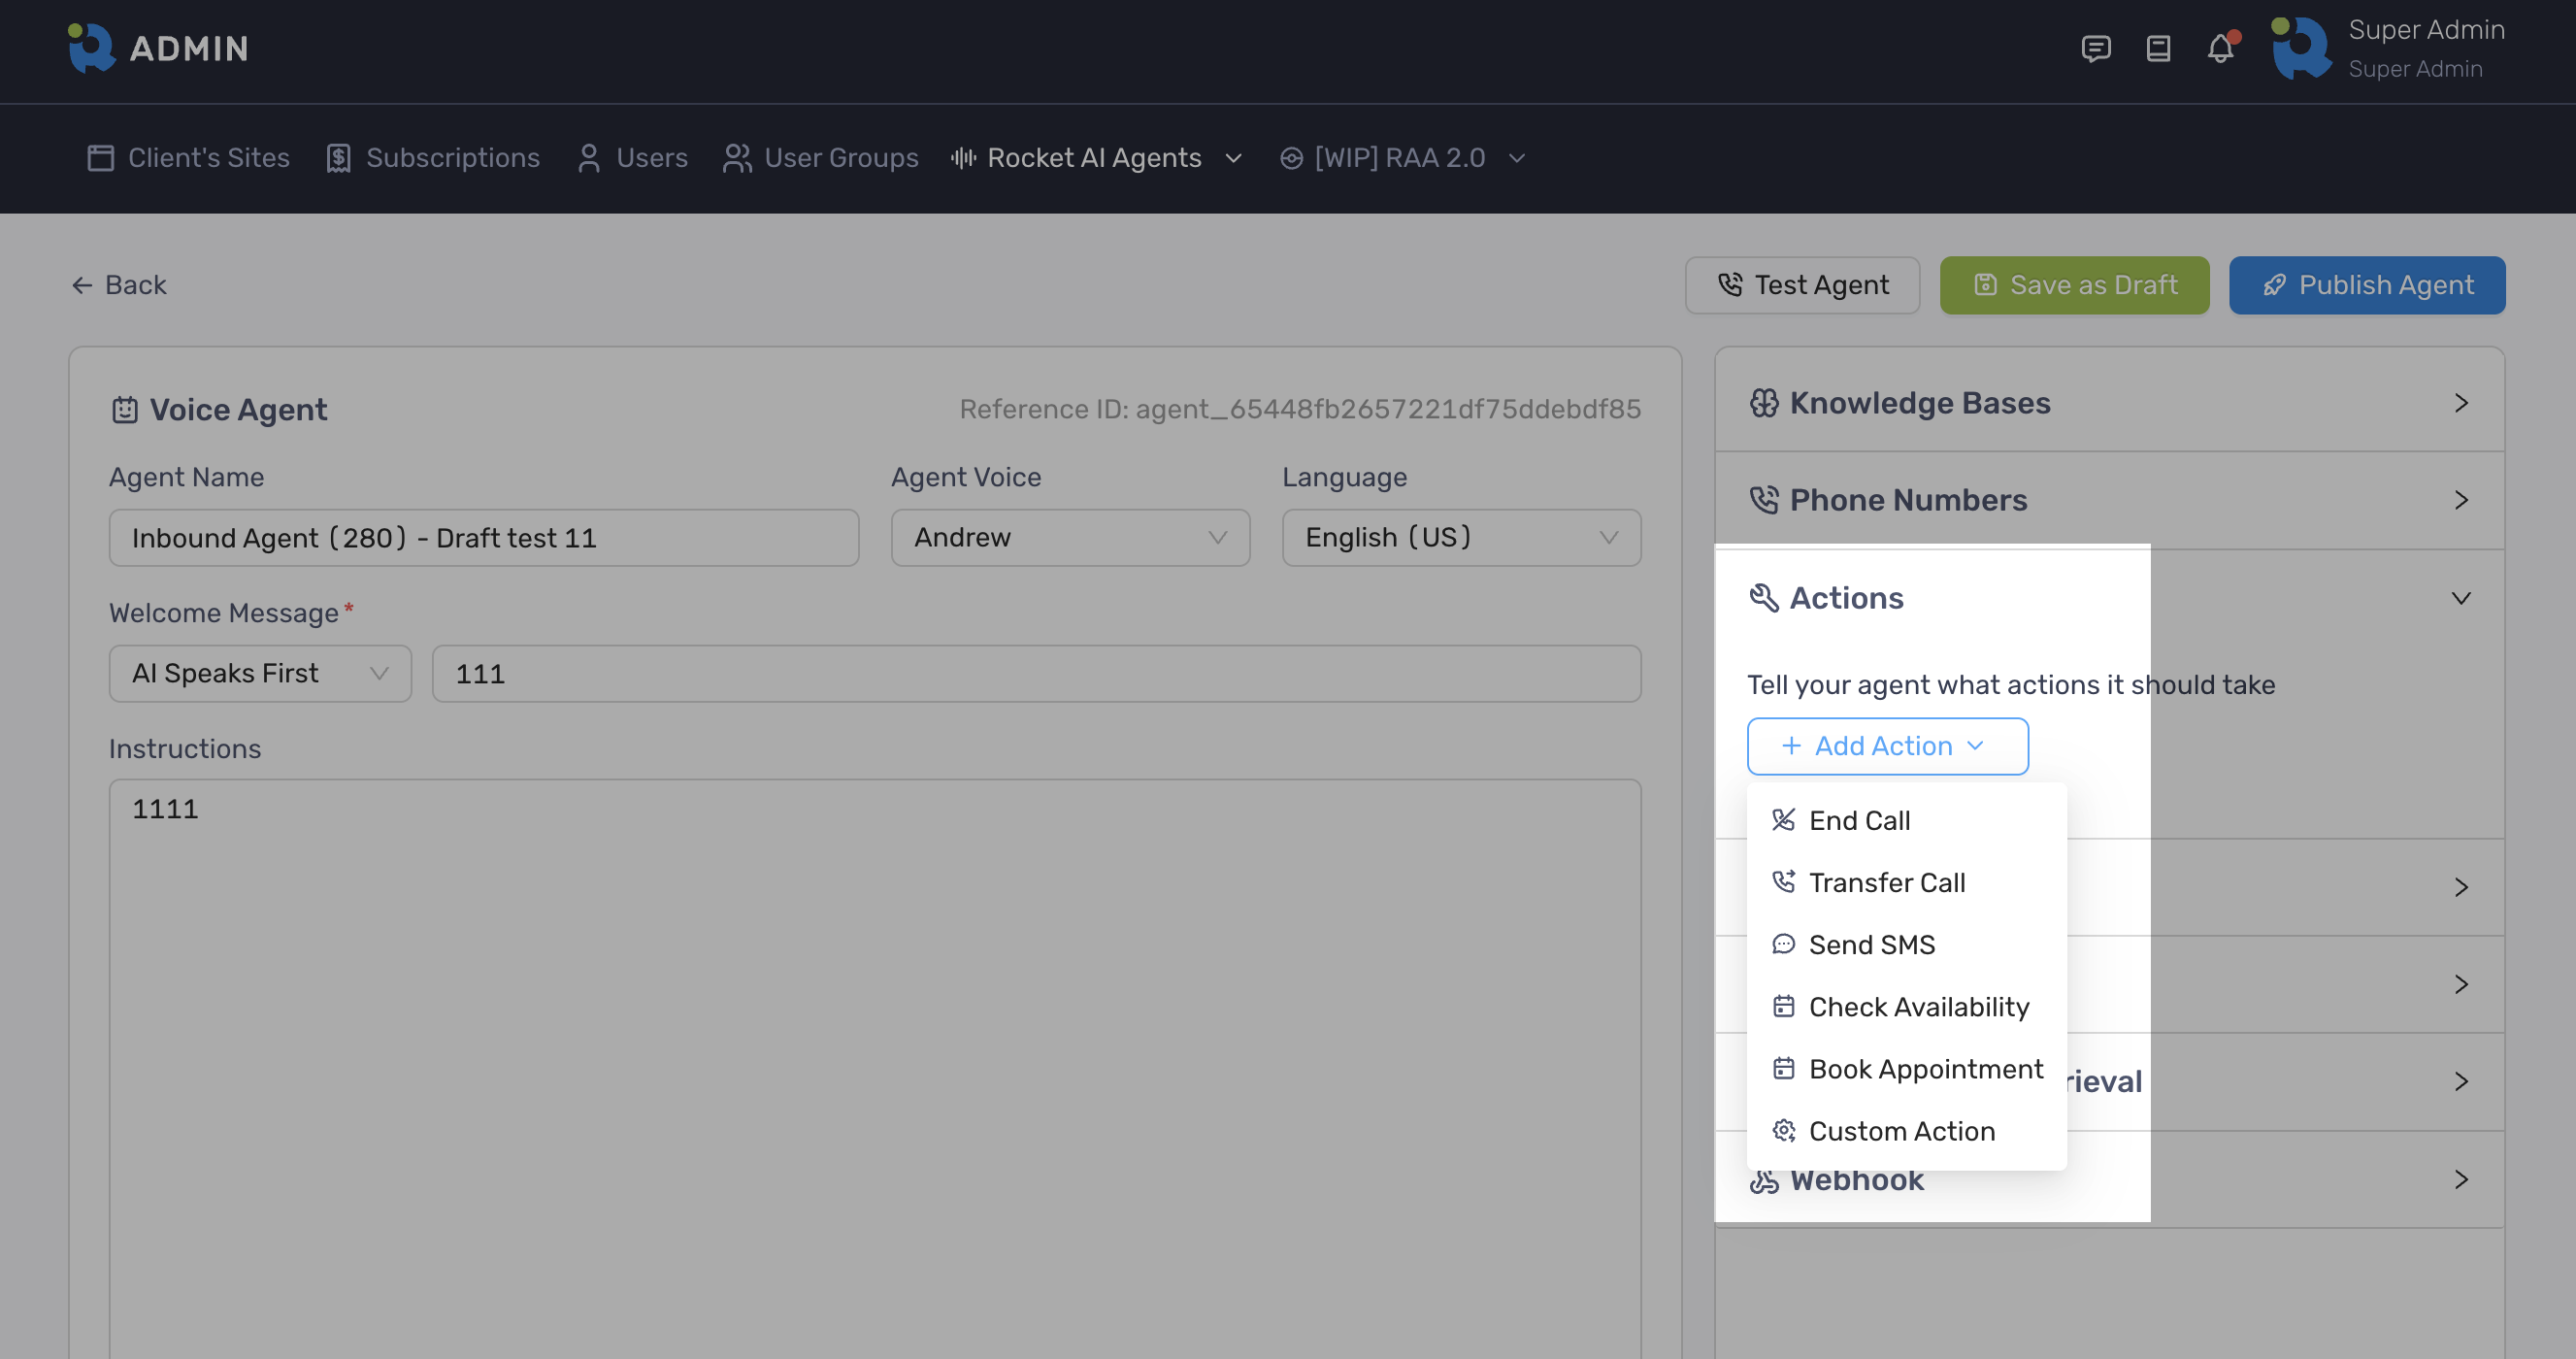
Task: Select End Call action from menu
Action: [x=1859, y=820]
